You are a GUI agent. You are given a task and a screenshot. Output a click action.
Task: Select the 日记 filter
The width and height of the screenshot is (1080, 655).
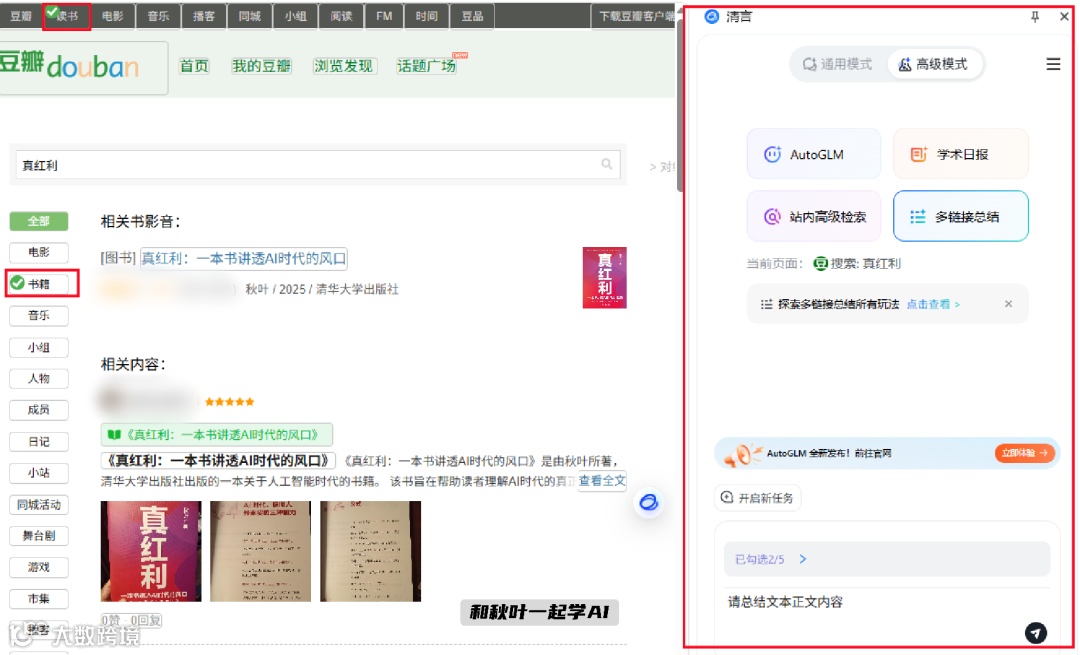[x=39, y=441]
